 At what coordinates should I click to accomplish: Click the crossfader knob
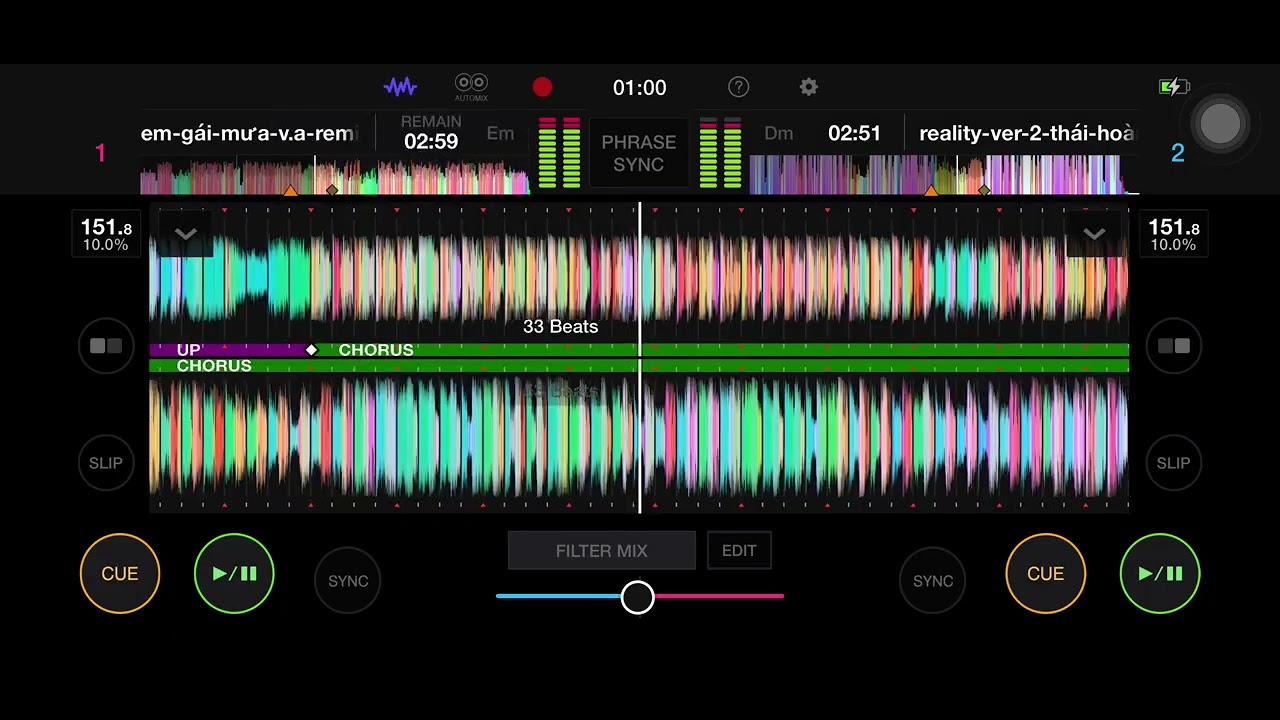click(638, 597)
